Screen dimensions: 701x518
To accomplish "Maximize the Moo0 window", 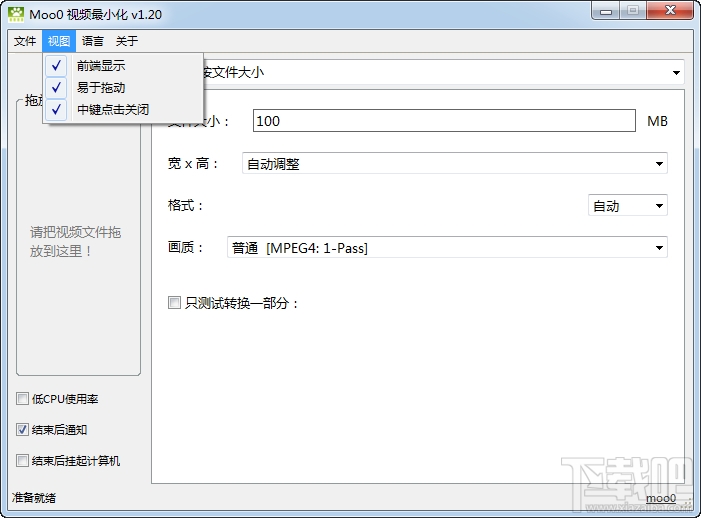I will 633,11.
